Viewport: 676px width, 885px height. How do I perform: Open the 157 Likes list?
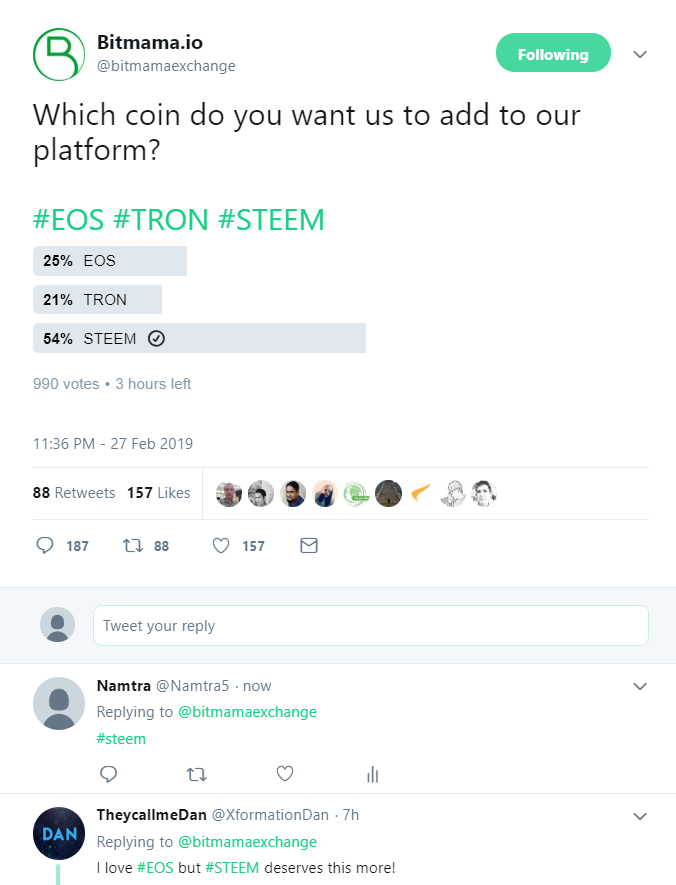pos(158,493)
